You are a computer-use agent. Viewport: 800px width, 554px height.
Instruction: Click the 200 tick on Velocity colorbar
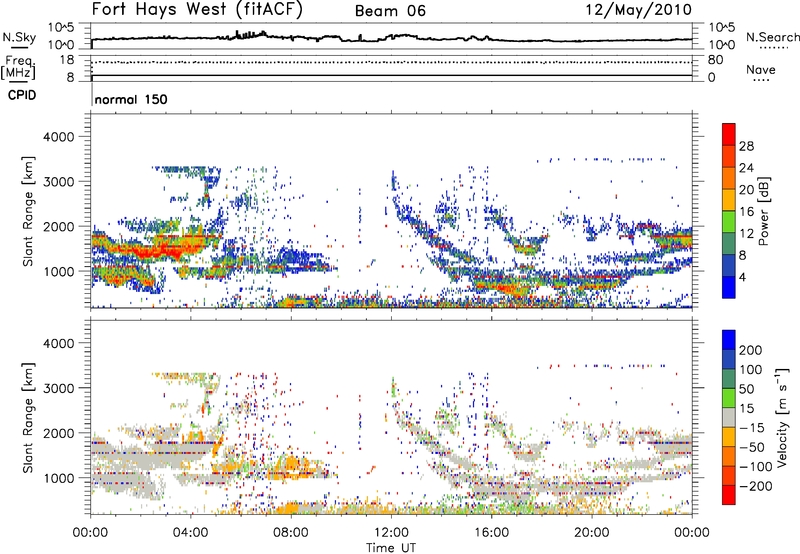(751, 350)
